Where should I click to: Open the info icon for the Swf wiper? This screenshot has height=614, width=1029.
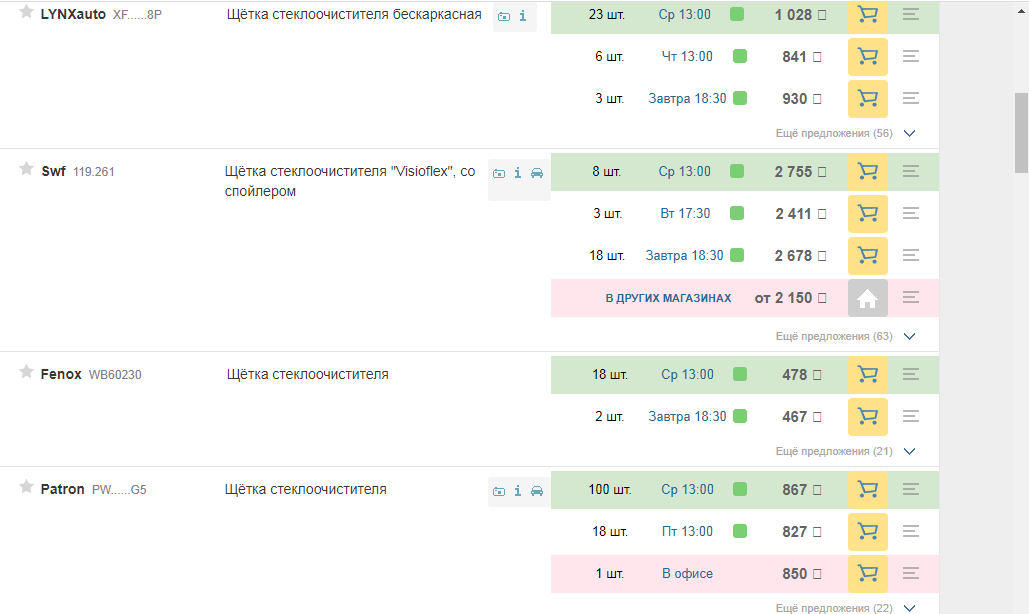pos(517,173)
